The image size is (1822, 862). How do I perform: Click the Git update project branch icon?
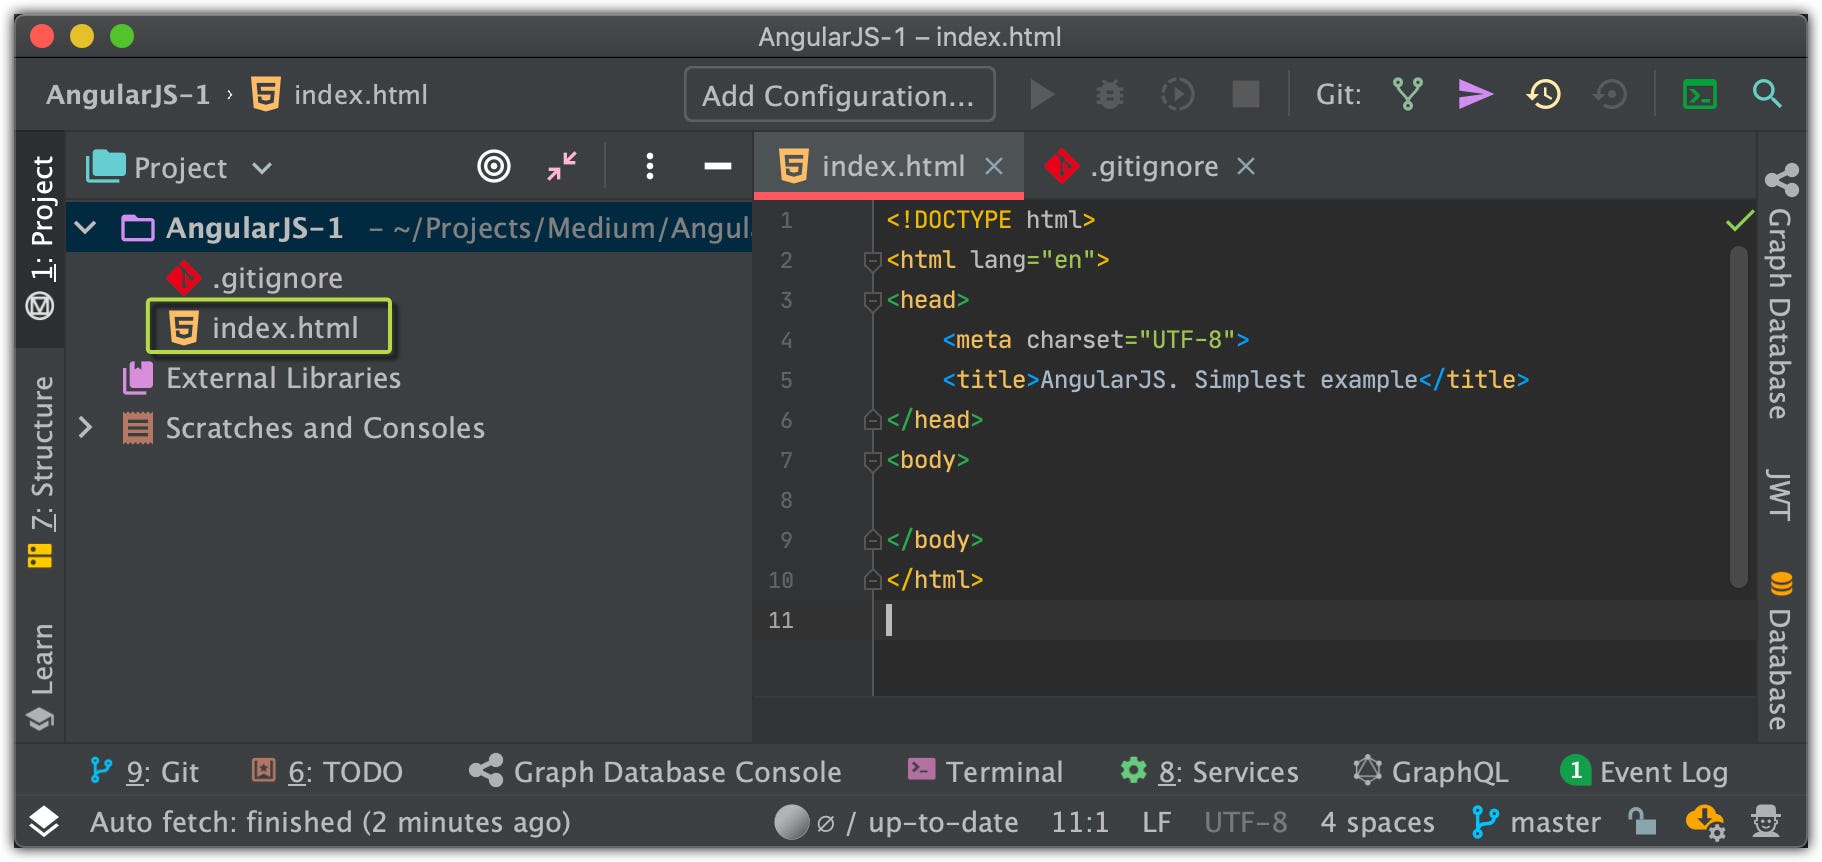[x=1408, y=95]
